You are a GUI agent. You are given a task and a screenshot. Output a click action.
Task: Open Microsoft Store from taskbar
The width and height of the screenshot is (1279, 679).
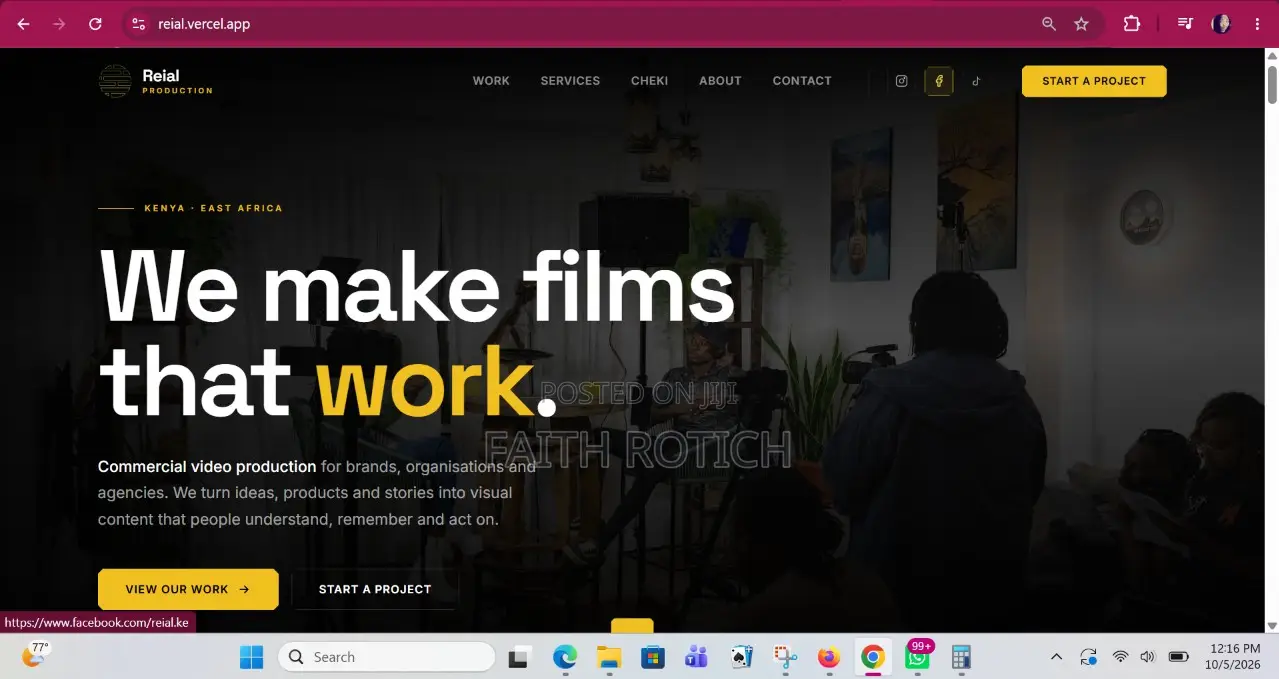click(x=653, y=657)
